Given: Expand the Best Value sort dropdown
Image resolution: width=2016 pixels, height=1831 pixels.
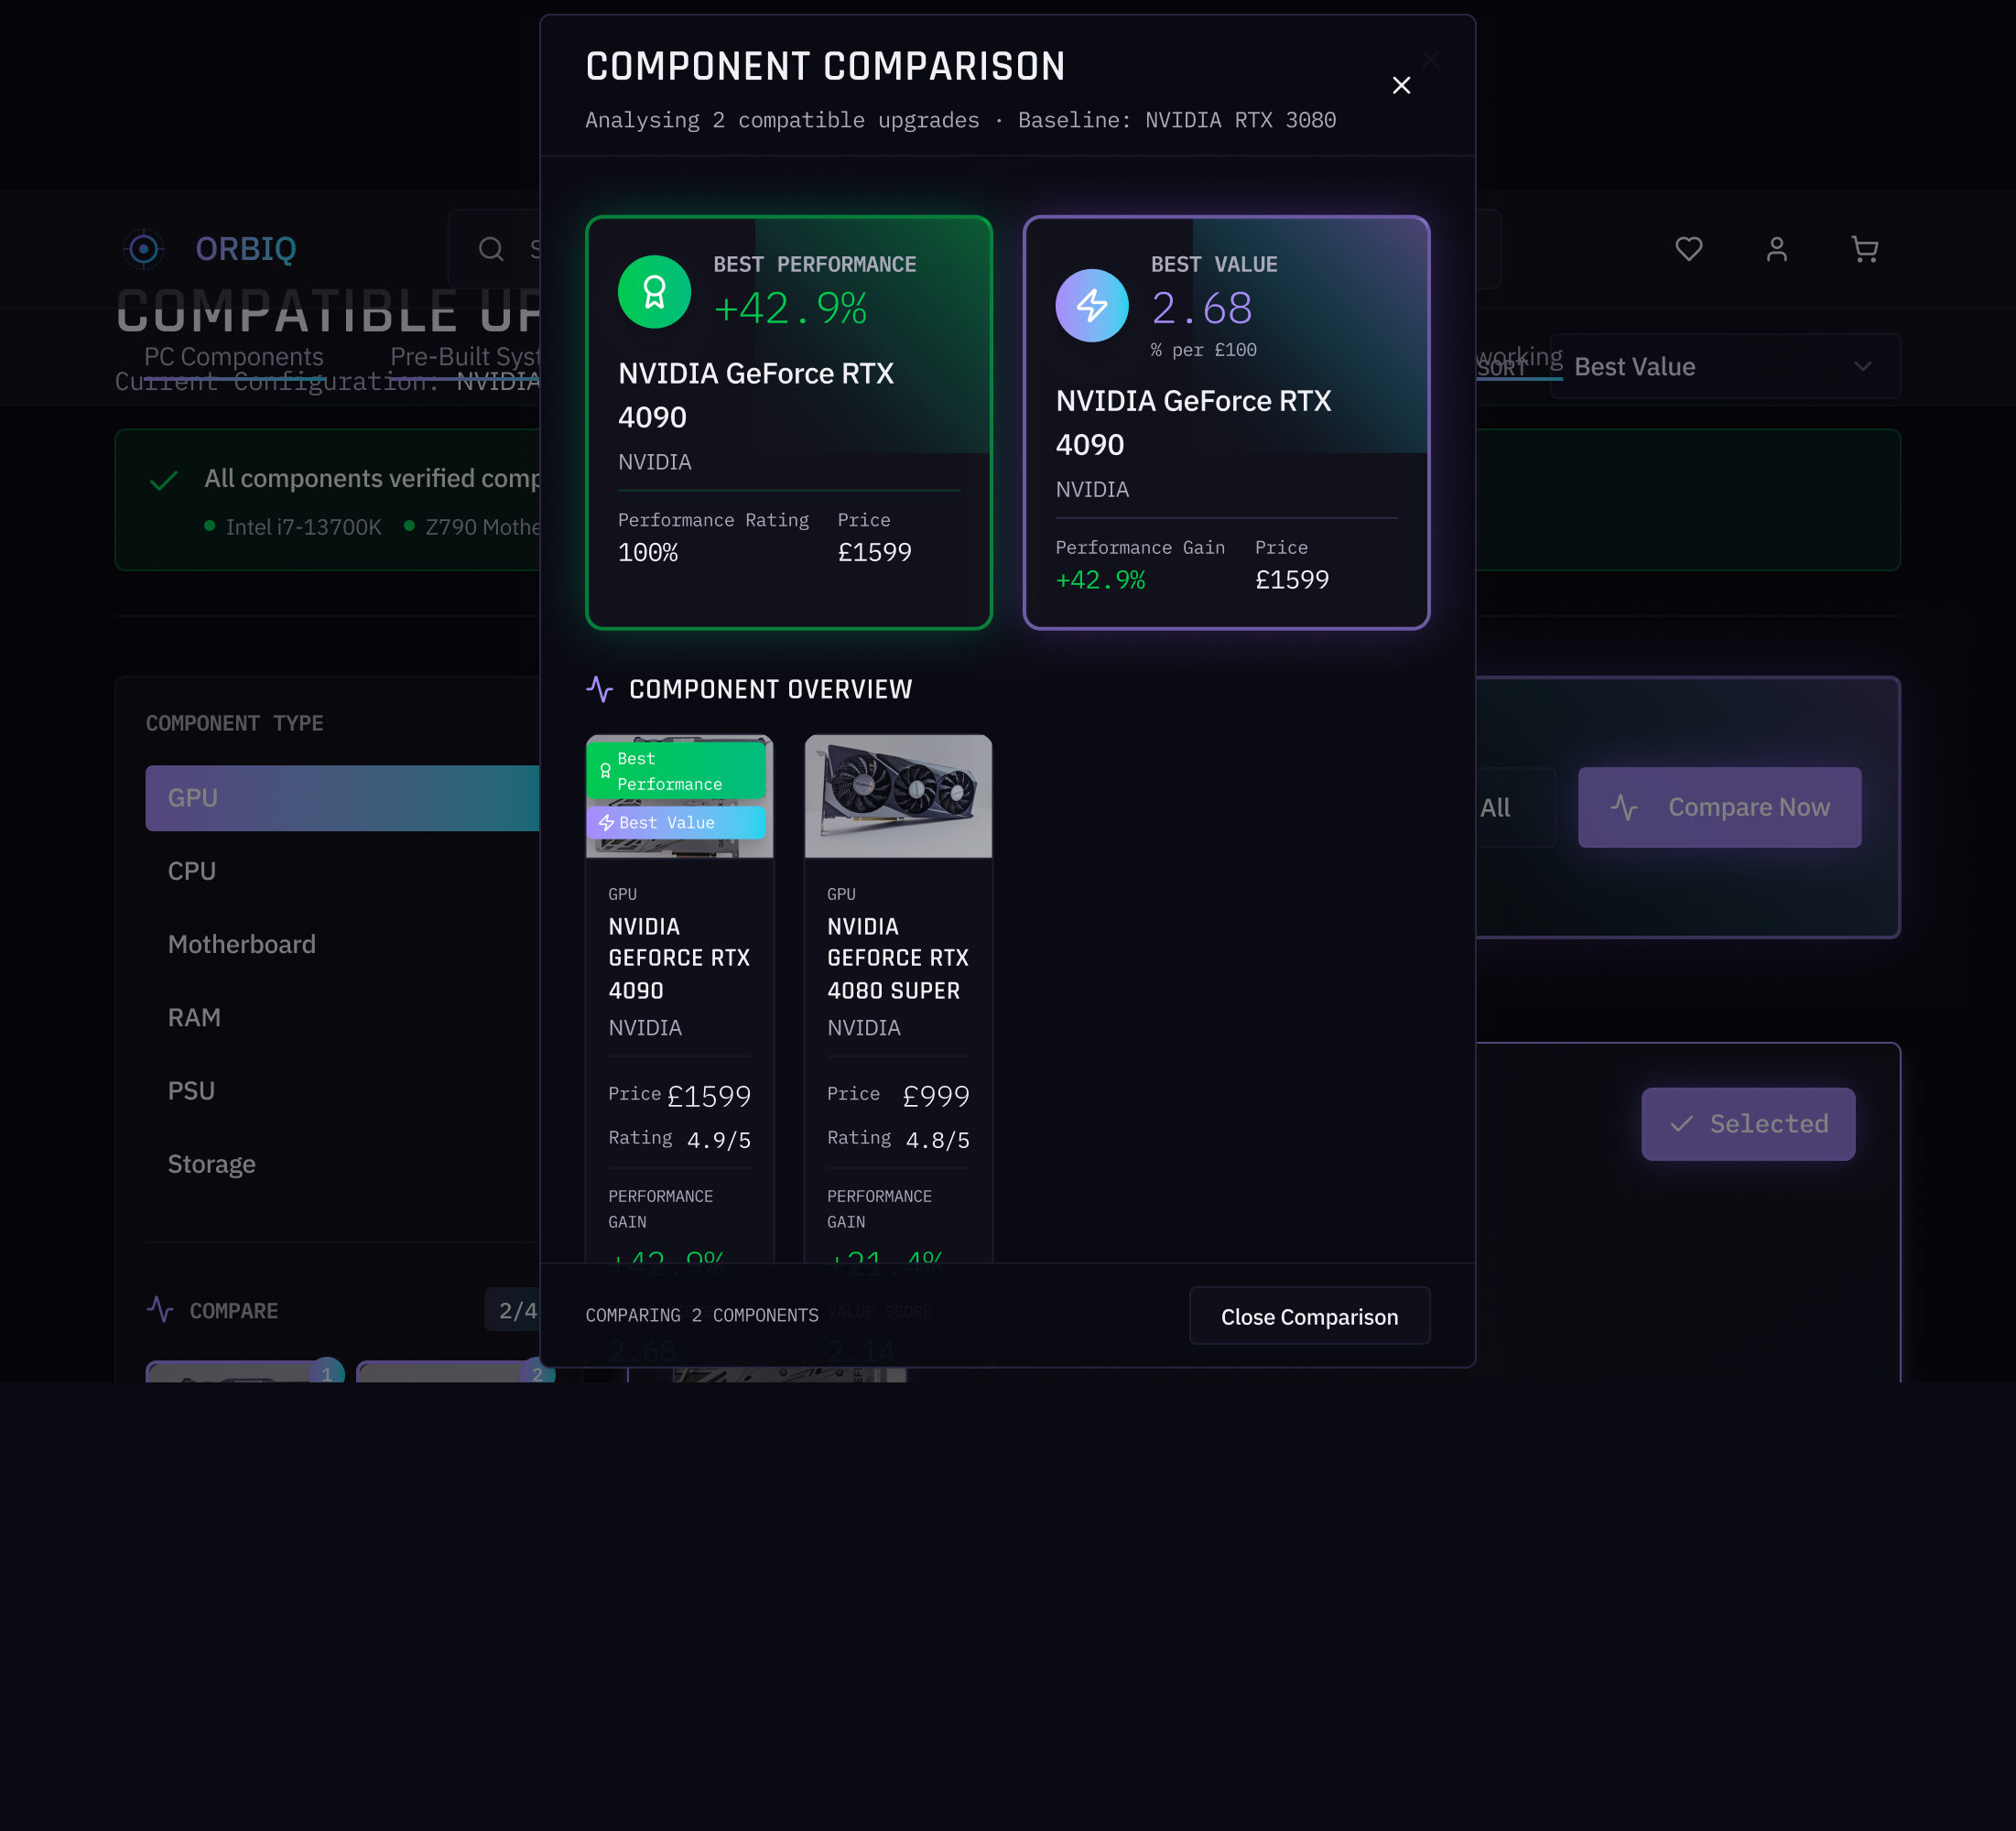Looking at the screenshot, I should click(x=1724, y=366).
